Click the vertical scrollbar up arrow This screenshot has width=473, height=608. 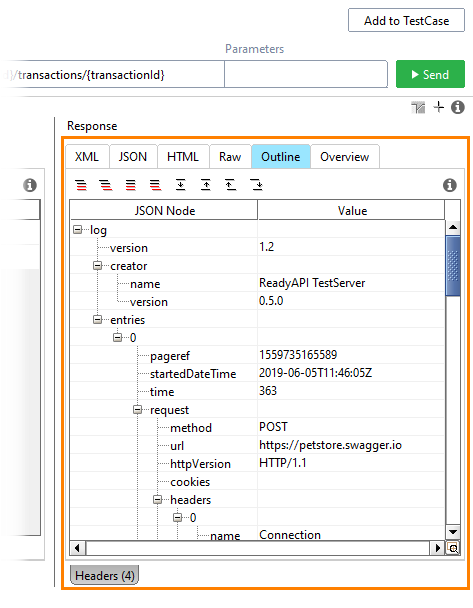pyautogui.click(x=453, y=227)
